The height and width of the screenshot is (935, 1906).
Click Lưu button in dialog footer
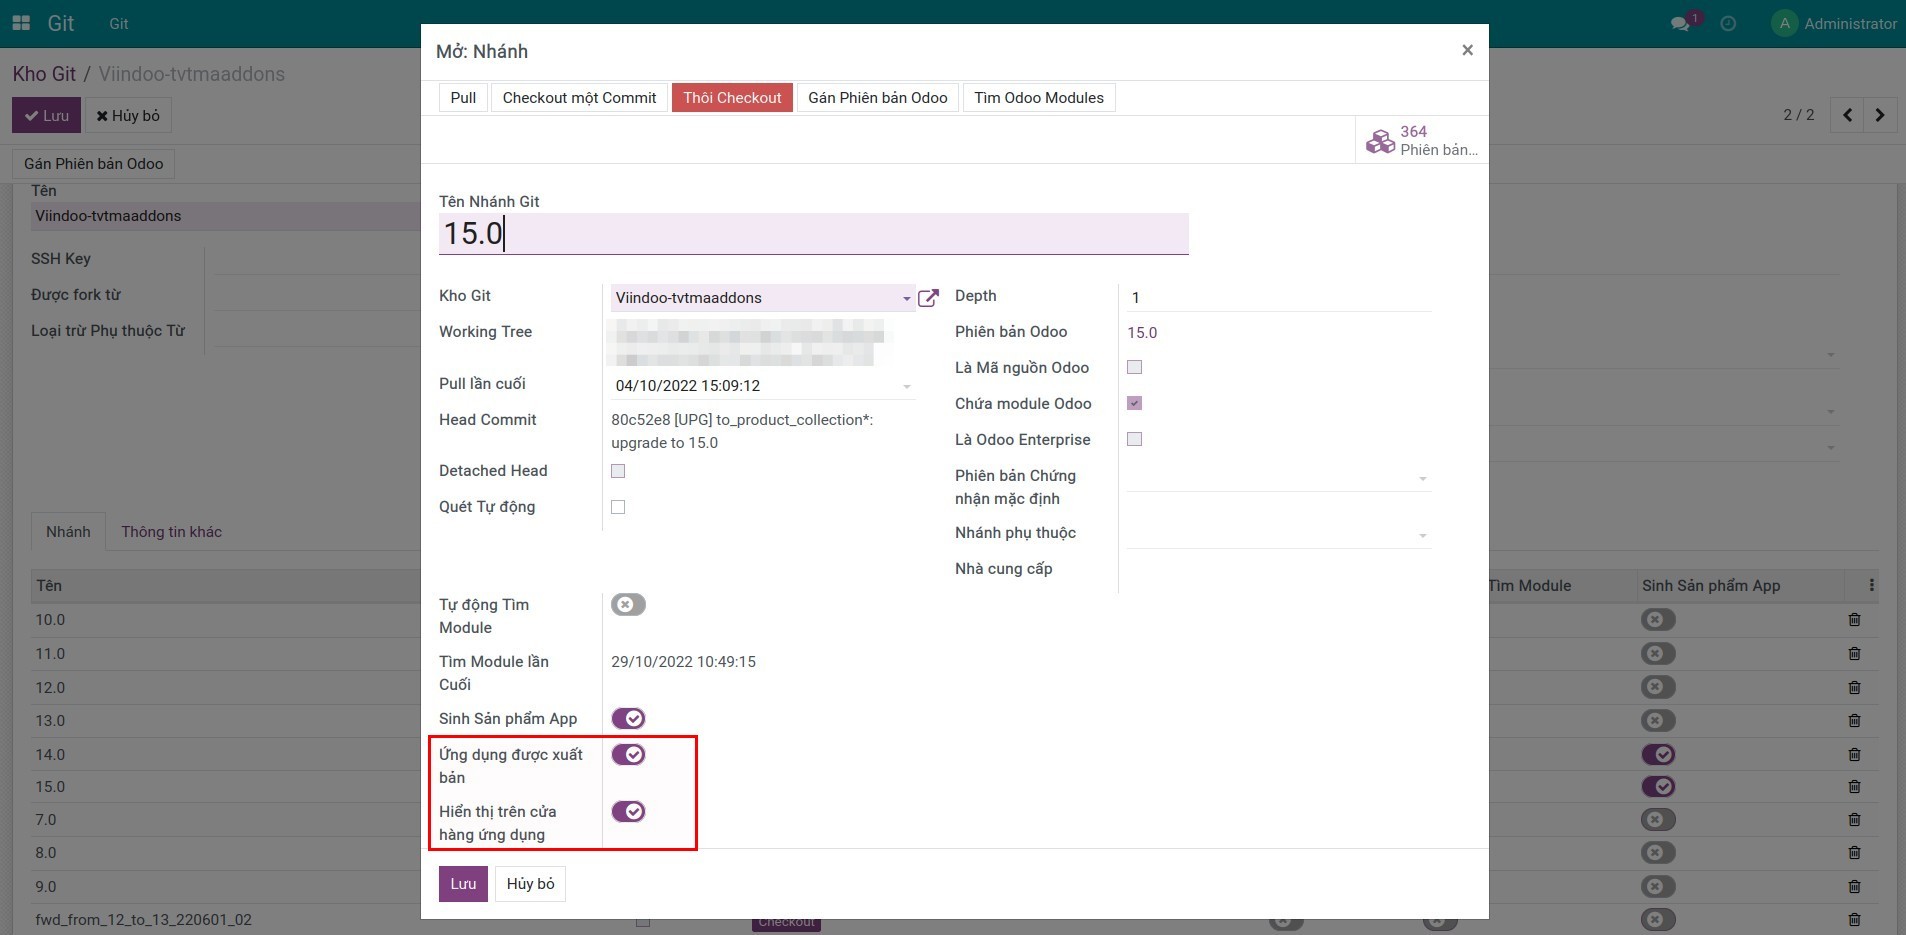click(463, 884)
